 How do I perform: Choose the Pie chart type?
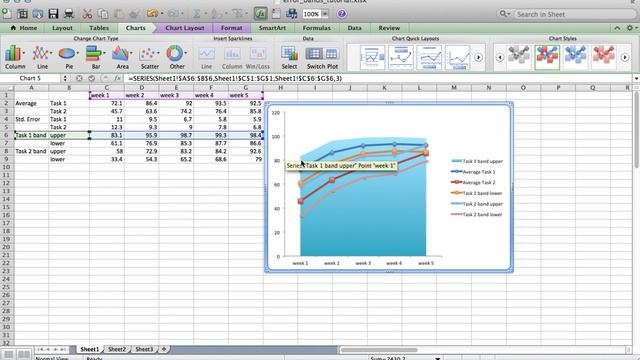tap(69, 57)
